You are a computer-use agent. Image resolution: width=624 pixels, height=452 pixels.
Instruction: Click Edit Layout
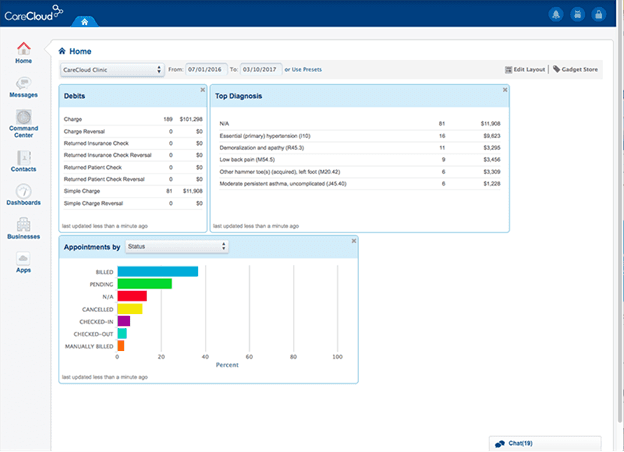click(526, 70)
